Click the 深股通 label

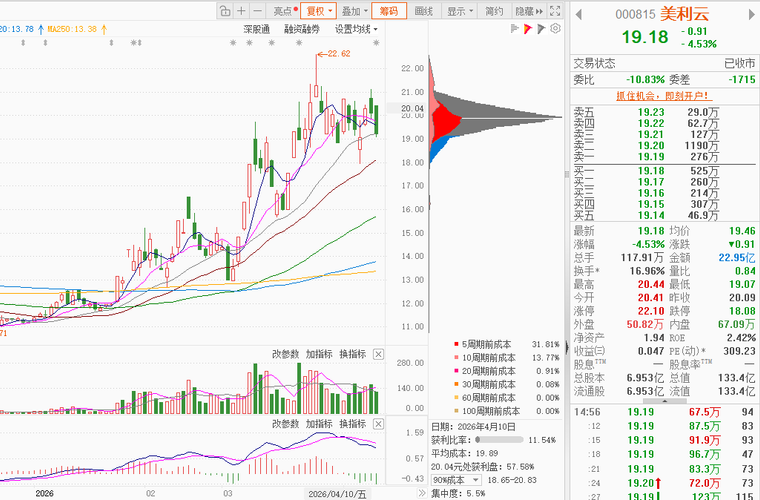coord(256,30)
